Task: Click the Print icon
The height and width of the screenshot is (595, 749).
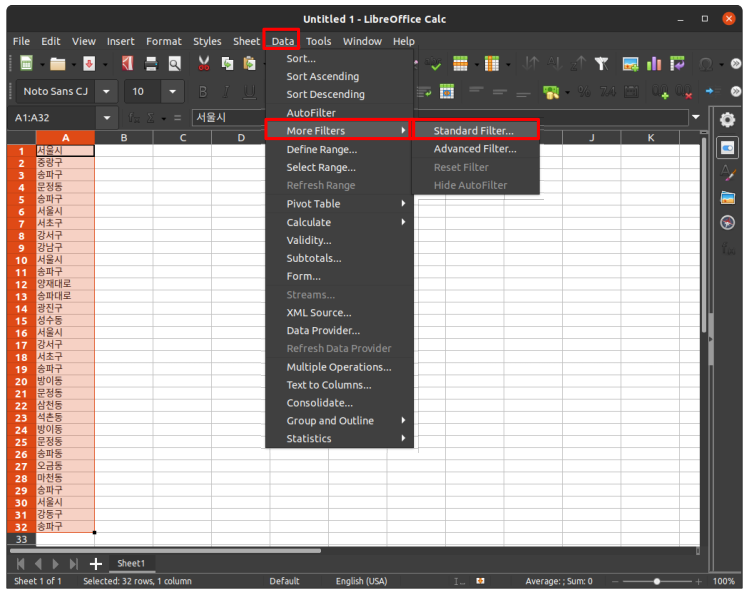Action: tap(151, 64)
